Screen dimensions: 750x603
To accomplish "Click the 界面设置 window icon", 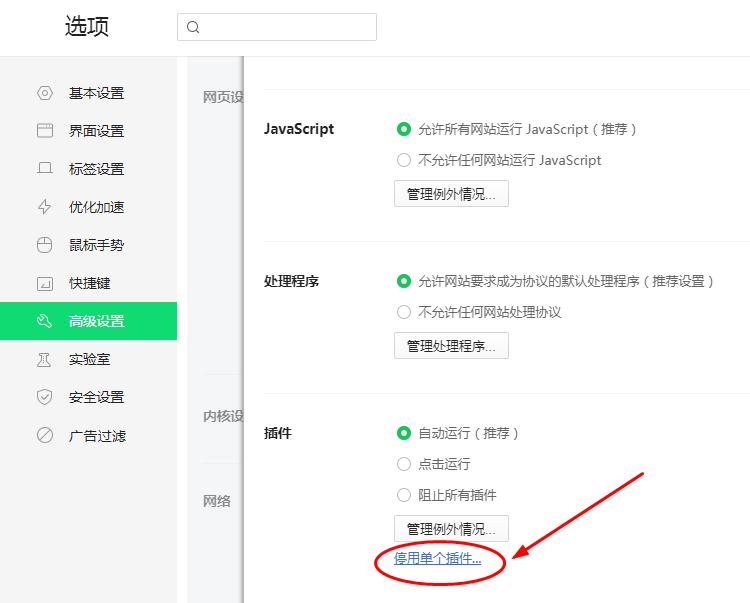I will (x=44, y=131).
